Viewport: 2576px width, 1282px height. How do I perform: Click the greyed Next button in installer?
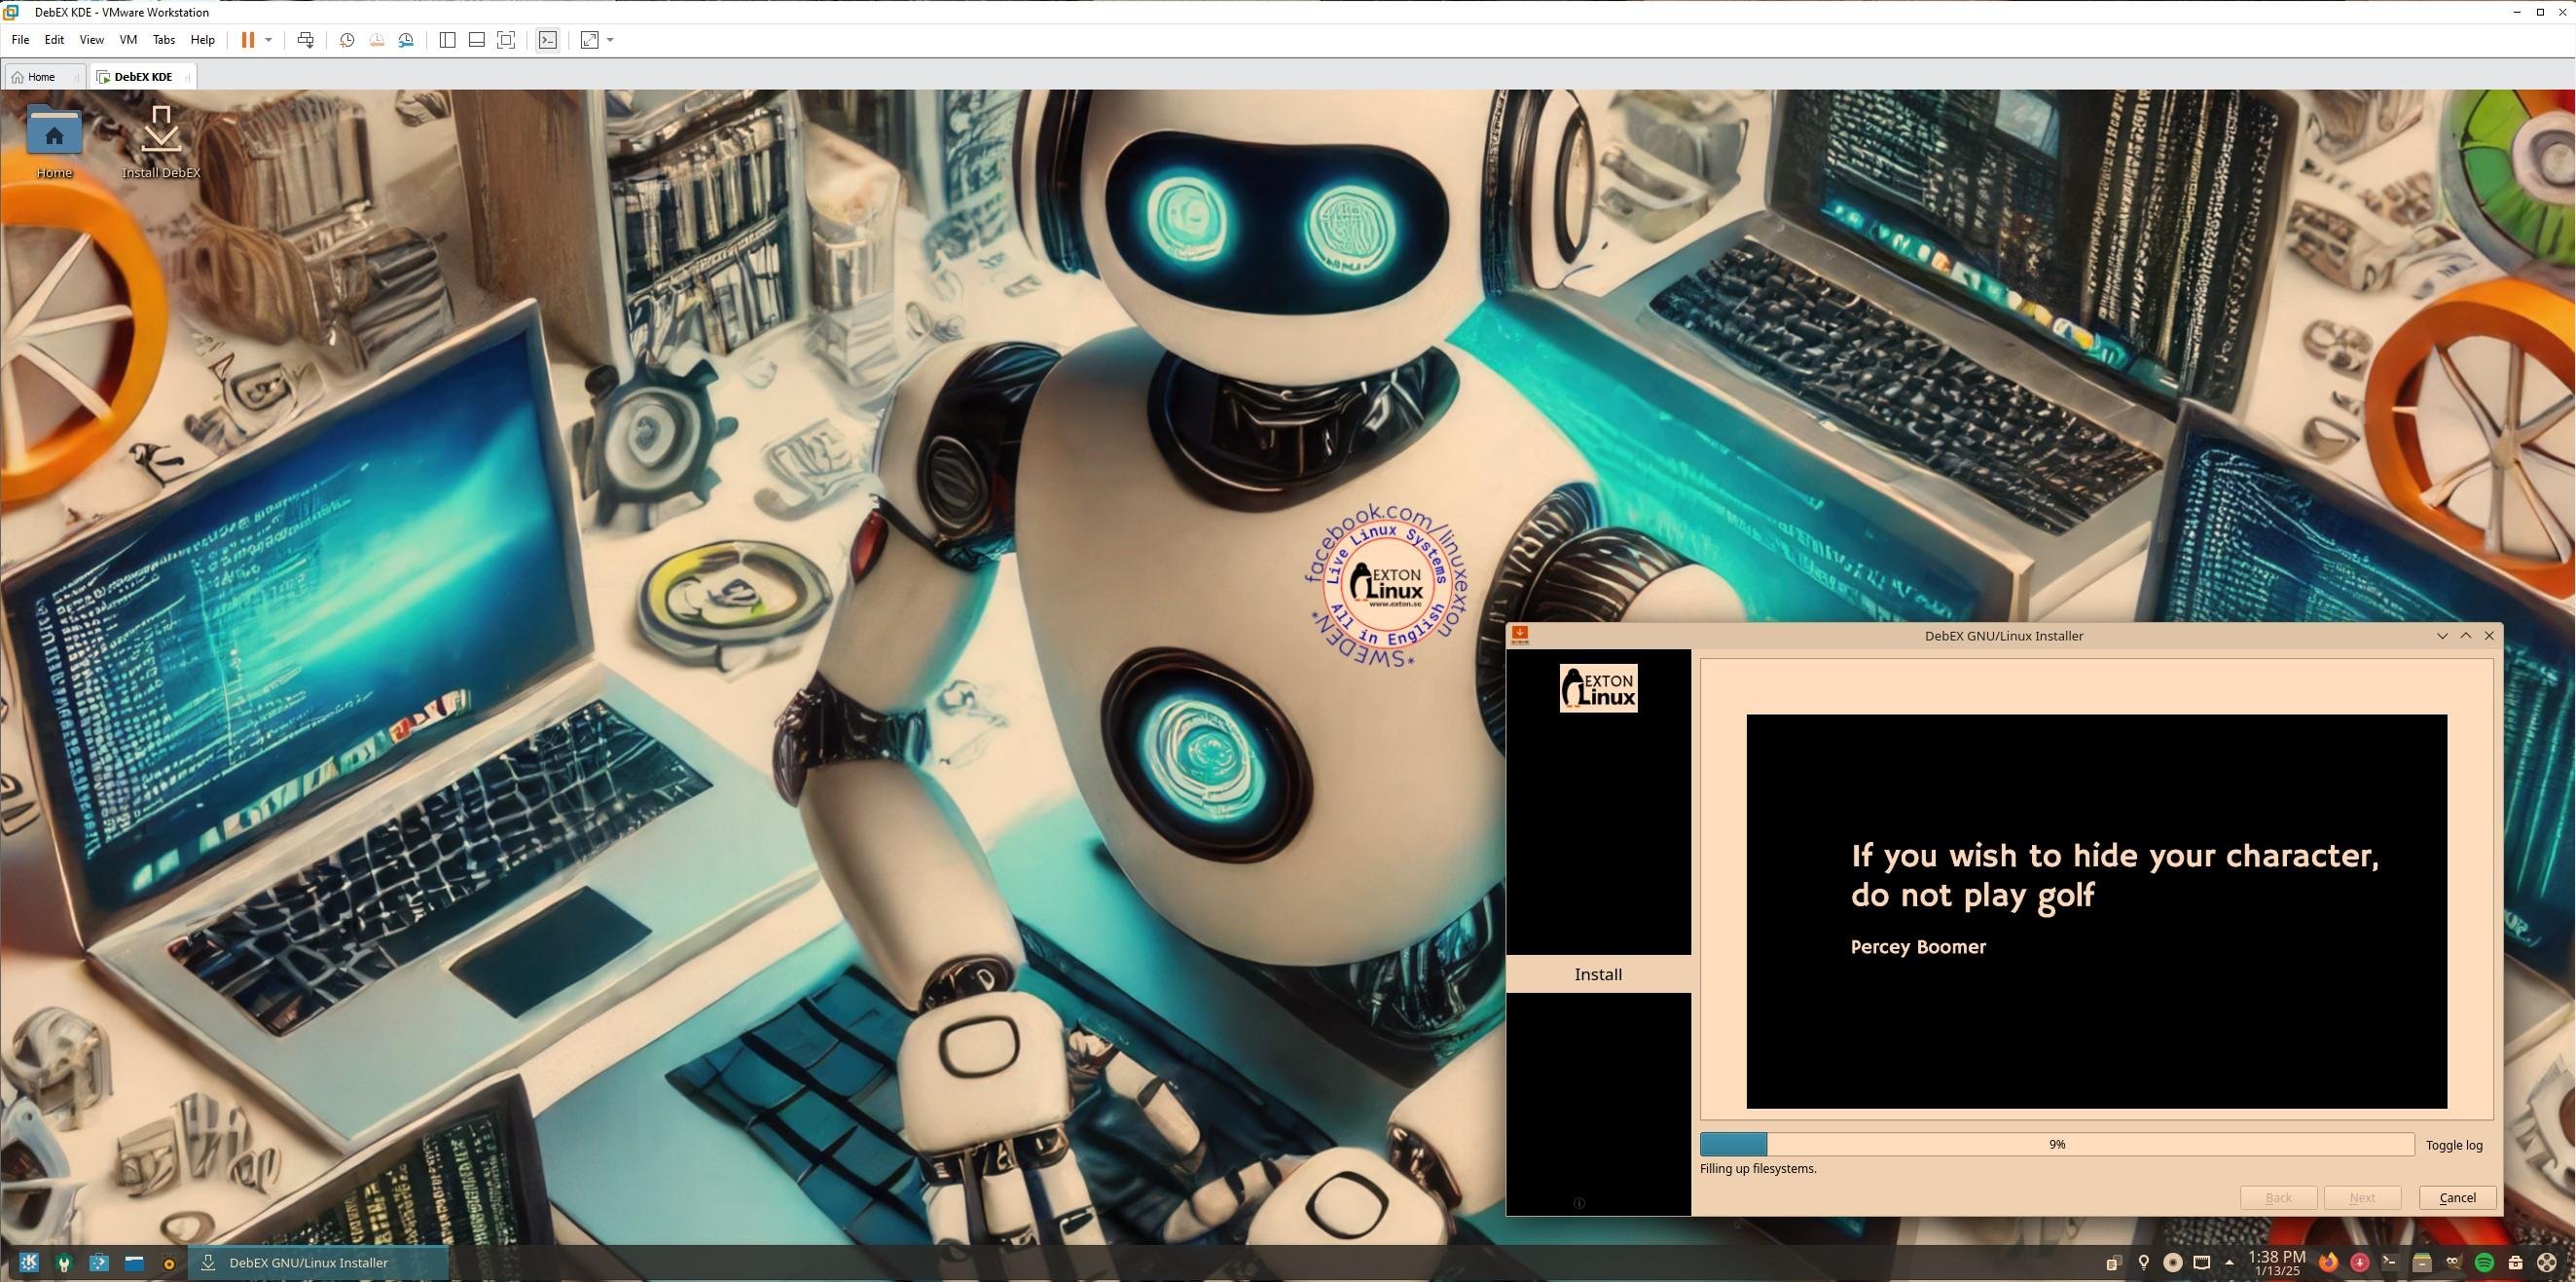(x=2362, y=1197)
